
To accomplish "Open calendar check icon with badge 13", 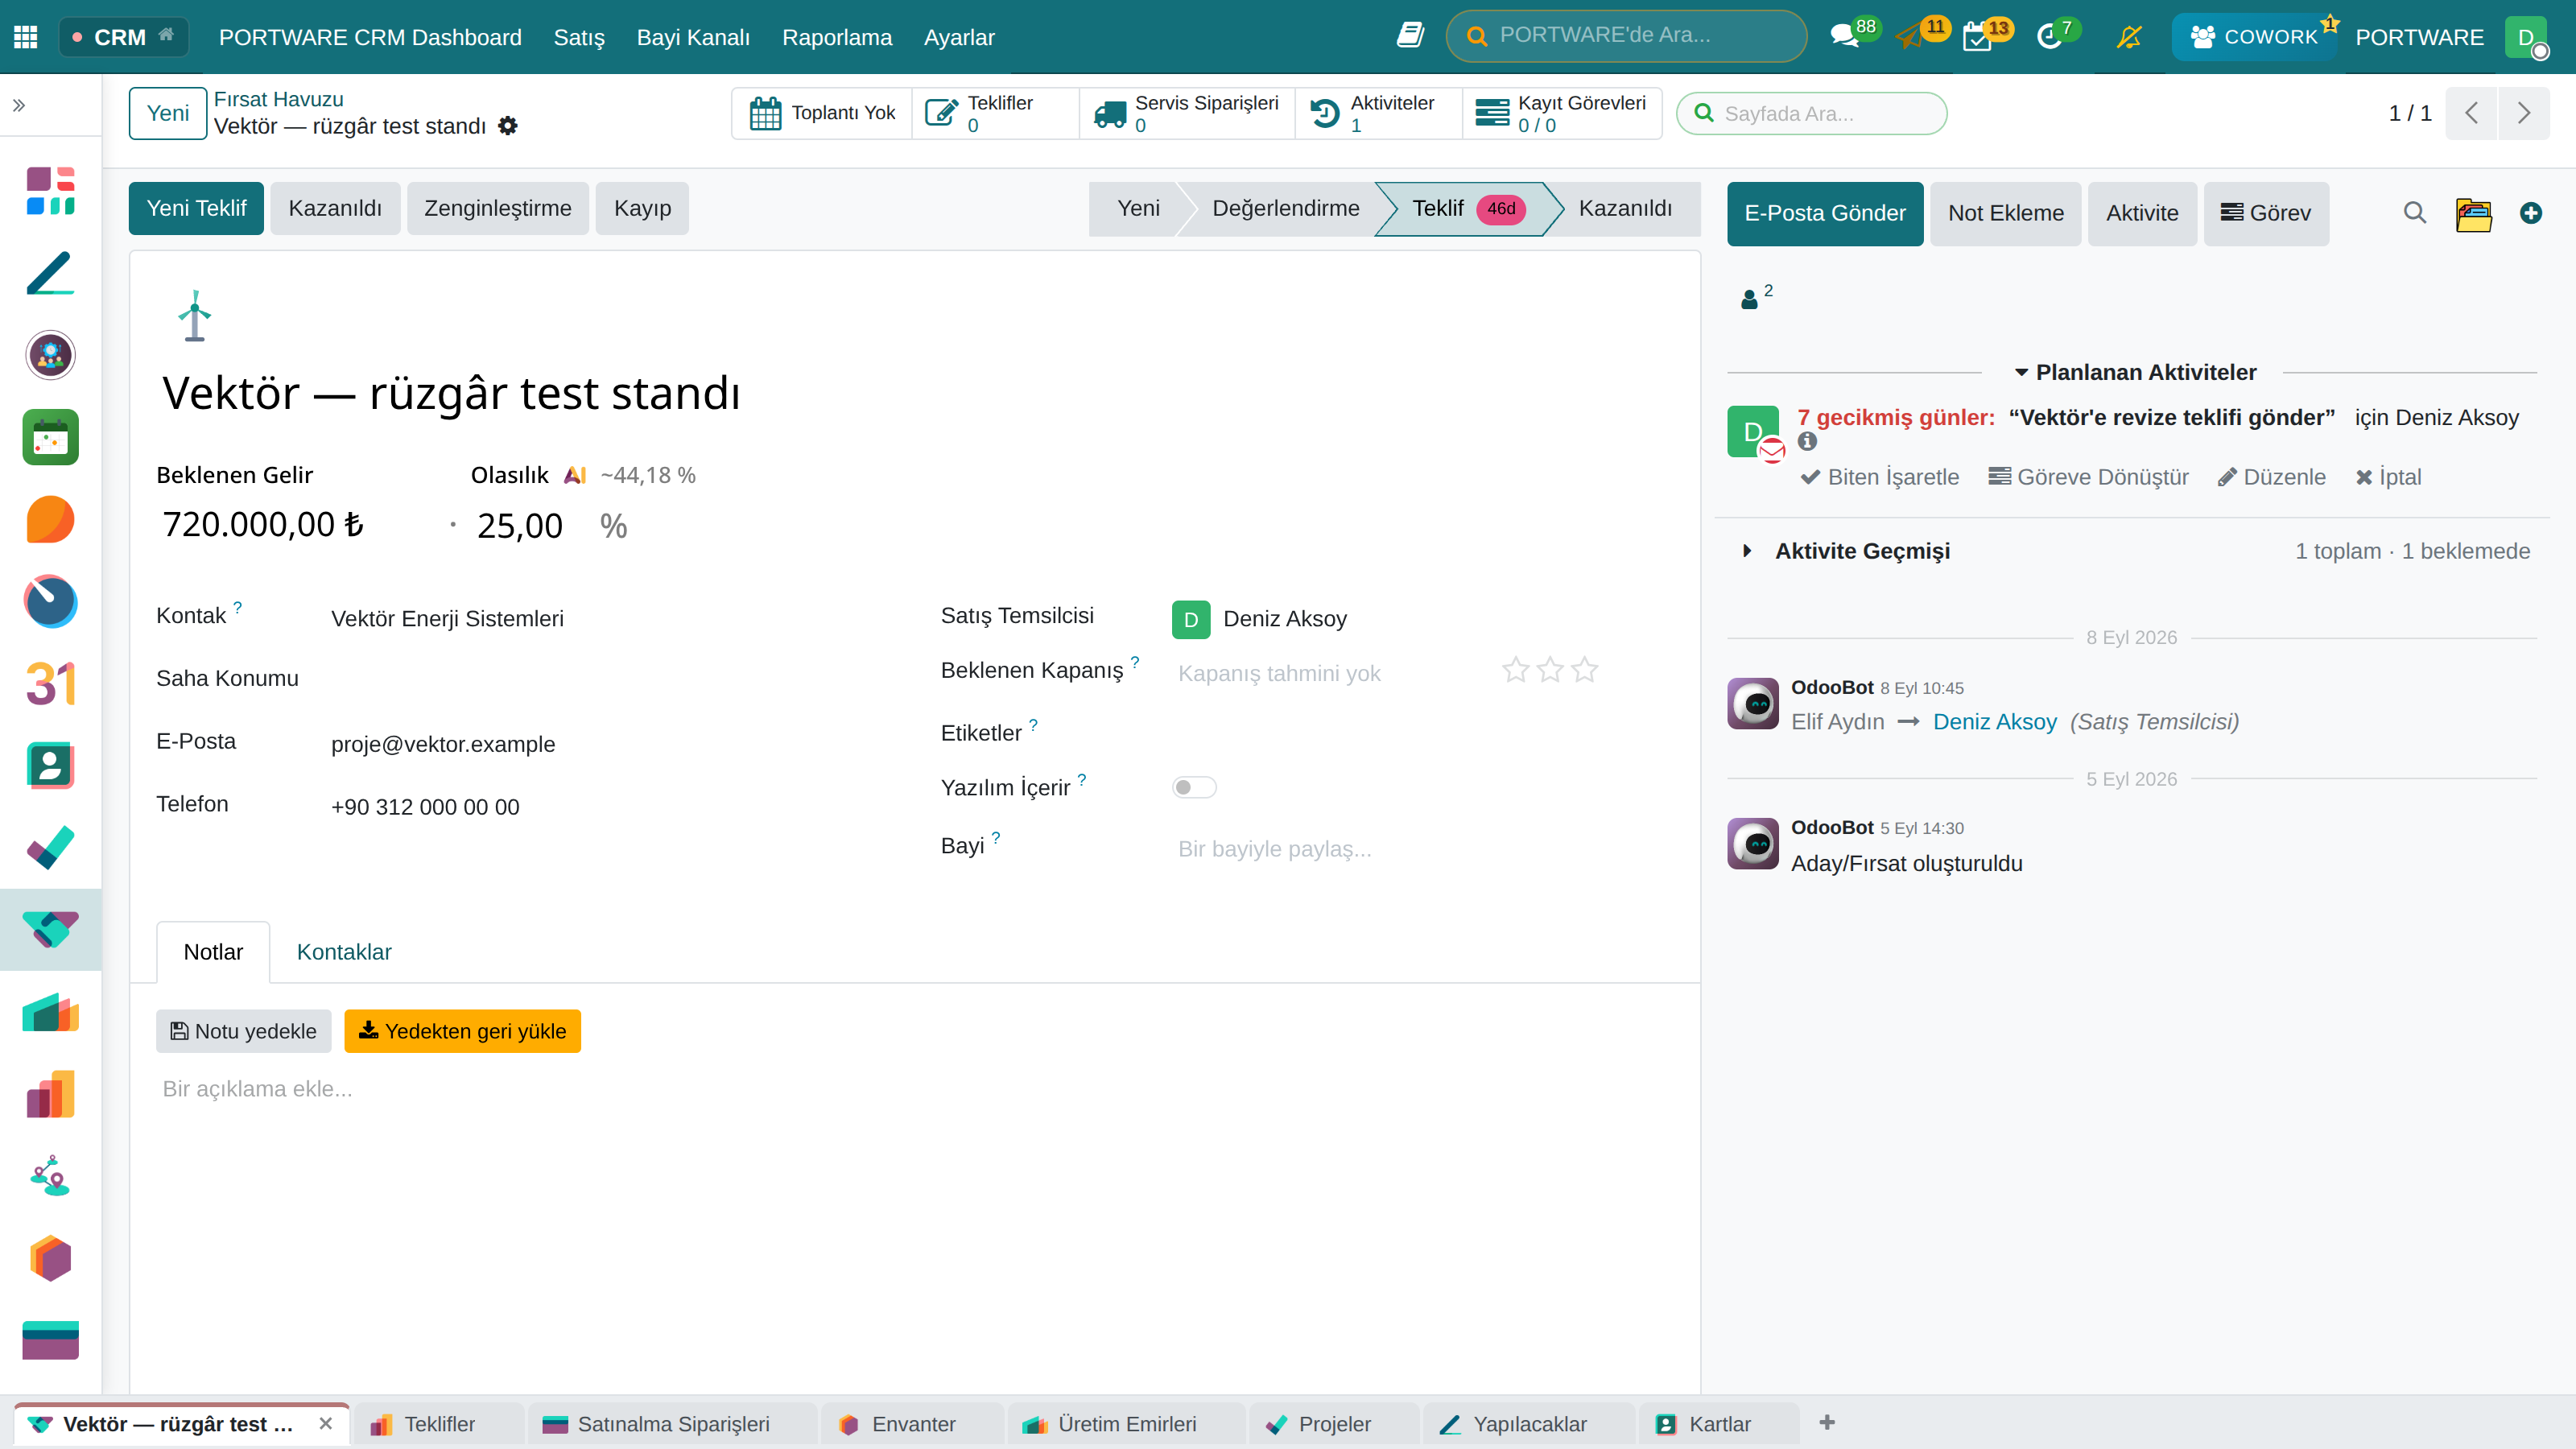I will point(1977,37).
